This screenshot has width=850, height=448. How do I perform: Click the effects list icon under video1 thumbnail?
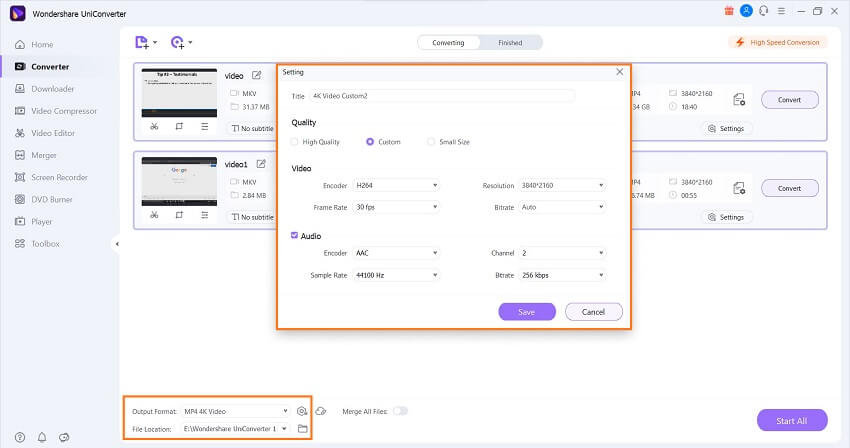point(204,215)
